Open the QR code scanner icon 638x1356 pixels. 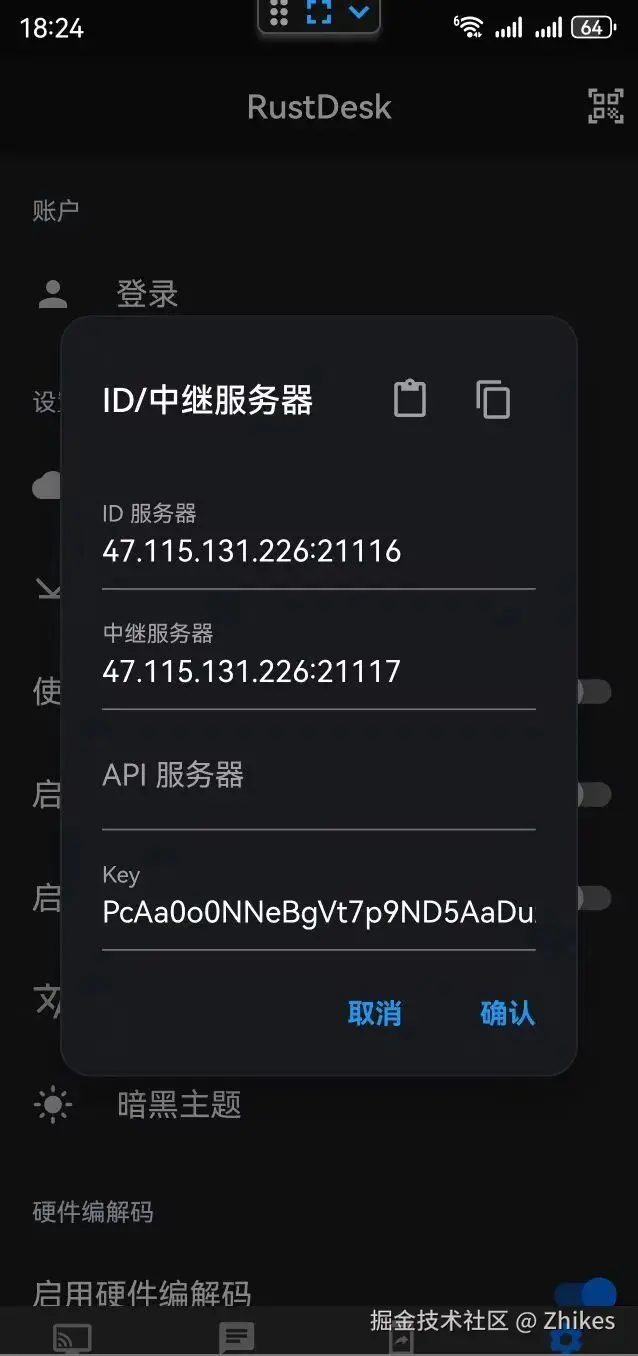click(605, 107)
